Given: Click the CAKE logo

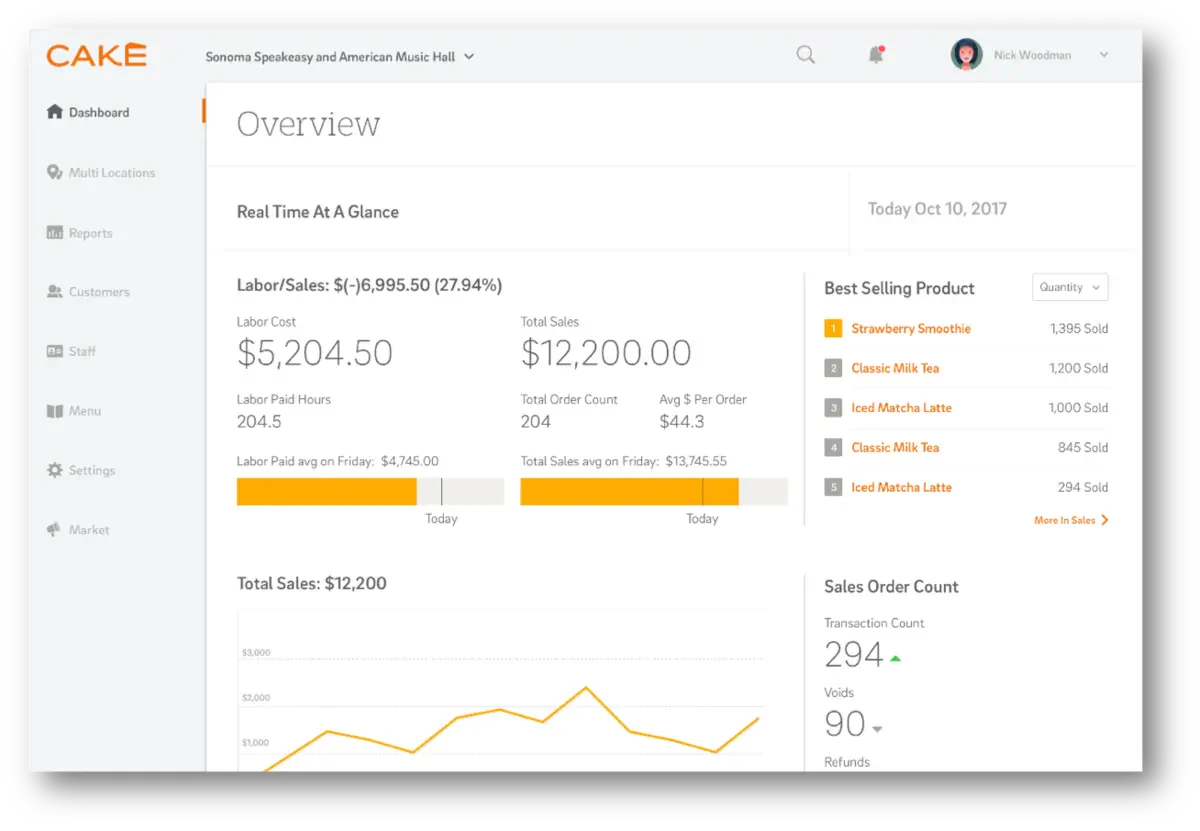Looking at the screenshot, I should click(x=96, y=55).
